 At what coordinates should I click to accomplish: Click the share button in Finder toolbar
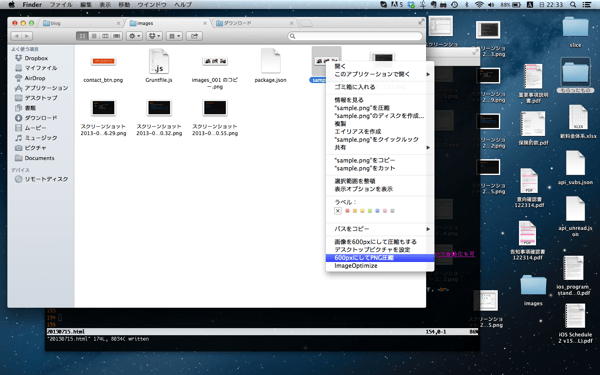tap(194, 36)
